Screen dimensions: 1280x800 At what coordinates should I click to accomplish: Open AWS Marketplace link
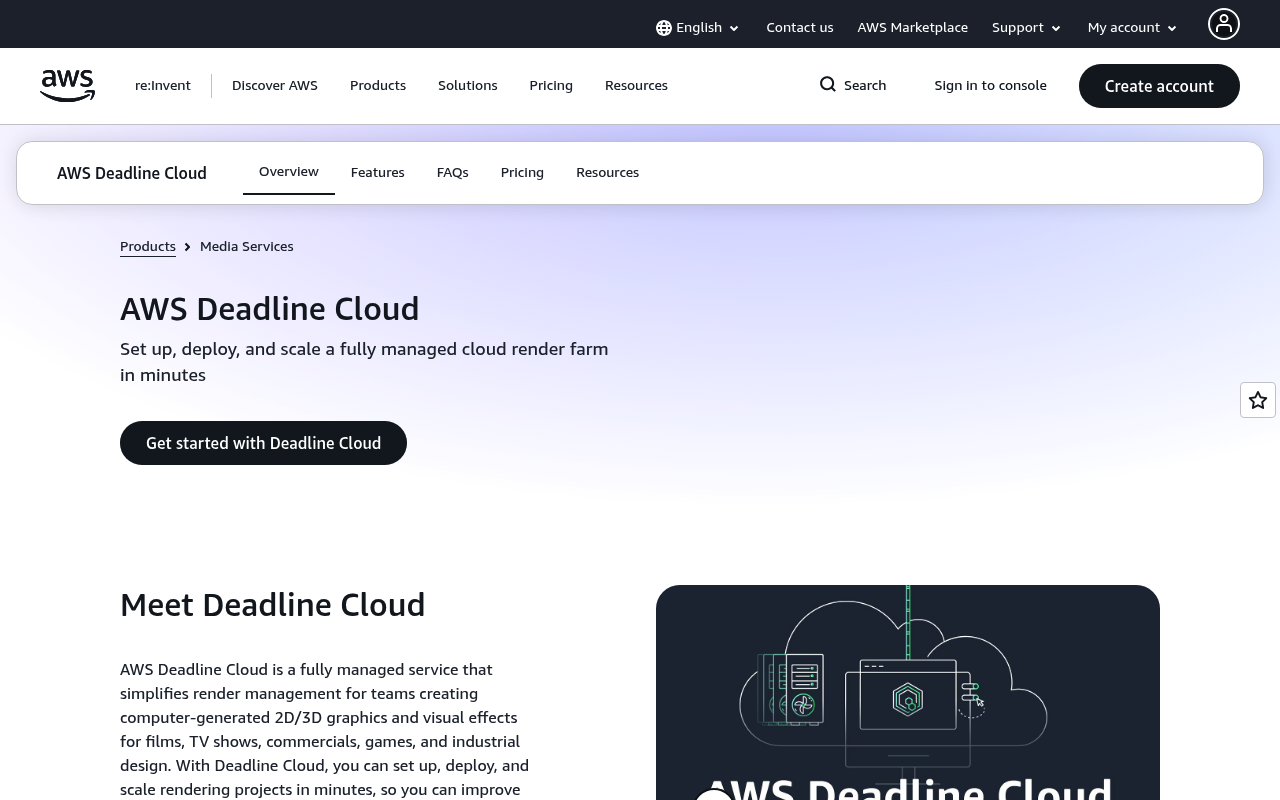coord(913,28)
